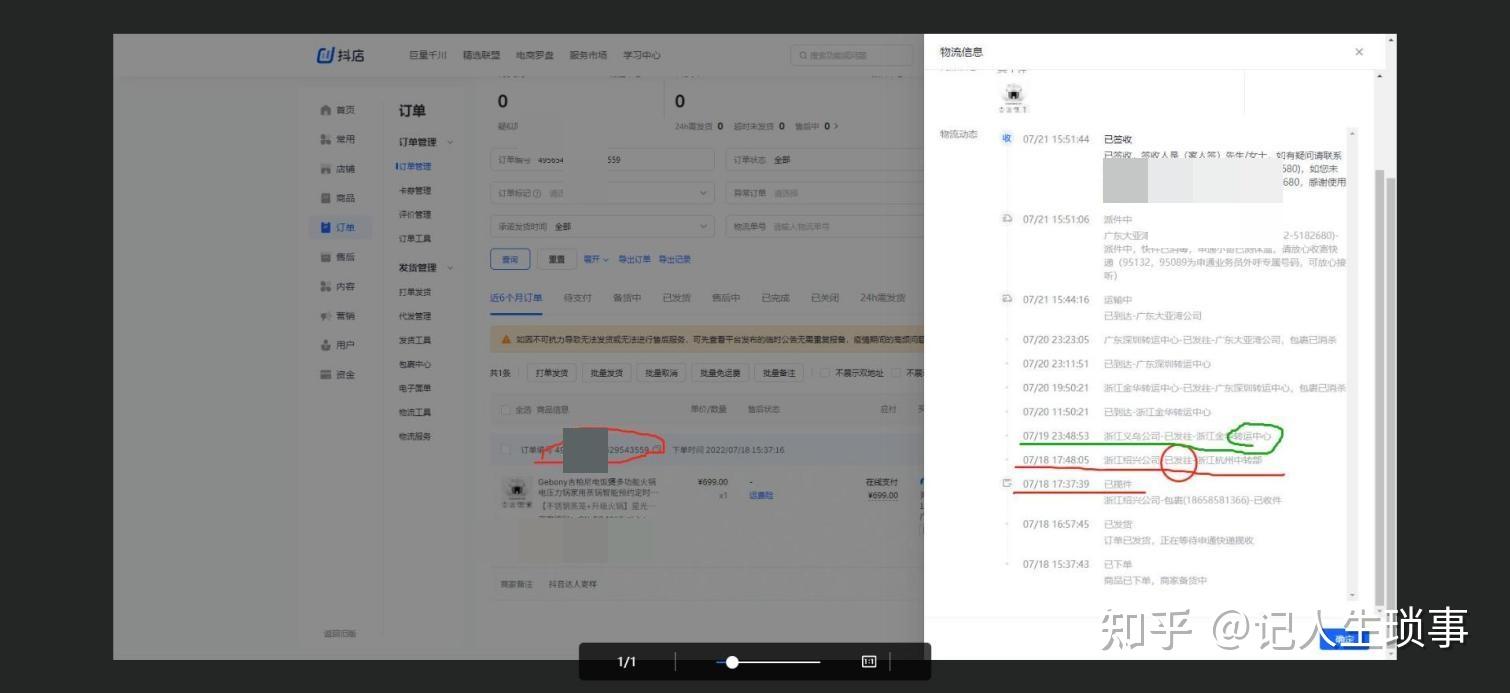This screenshot has width=1510, height=693.
Task: Click 批量备注 button
Action: (x=779, y=373)
